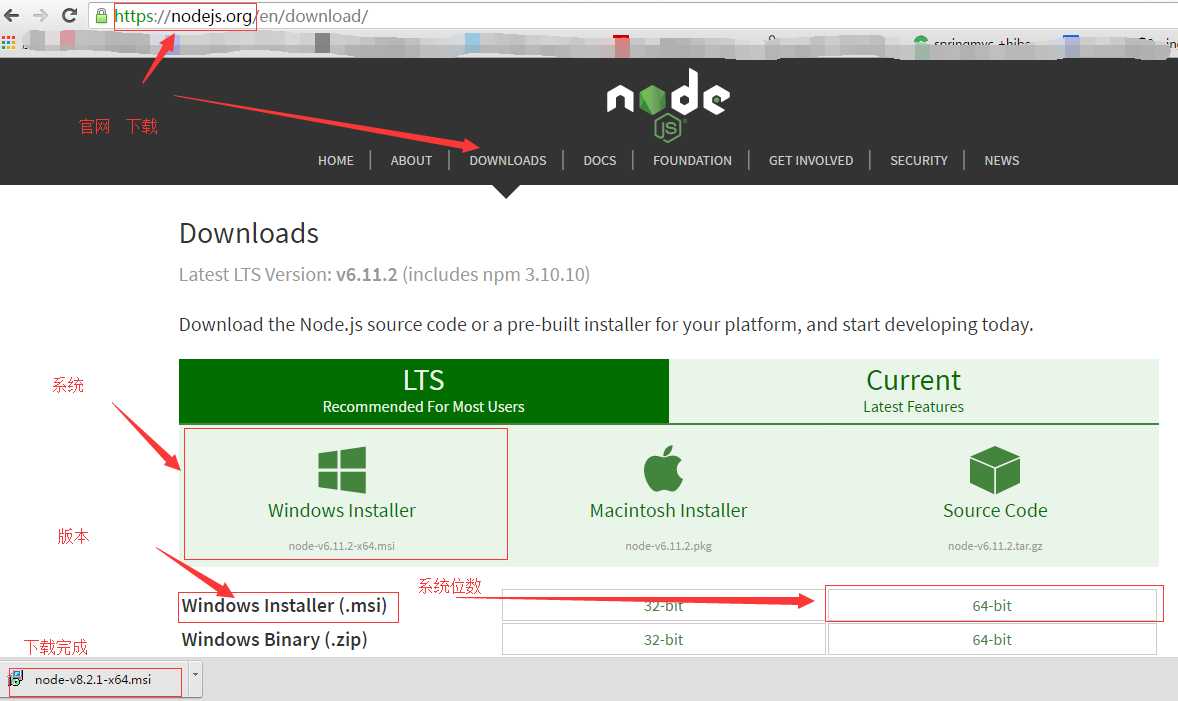The image size is (1178, 701).
Task: Click the Windows Binary (.zip) row label
Action: [x=274, y=639]
